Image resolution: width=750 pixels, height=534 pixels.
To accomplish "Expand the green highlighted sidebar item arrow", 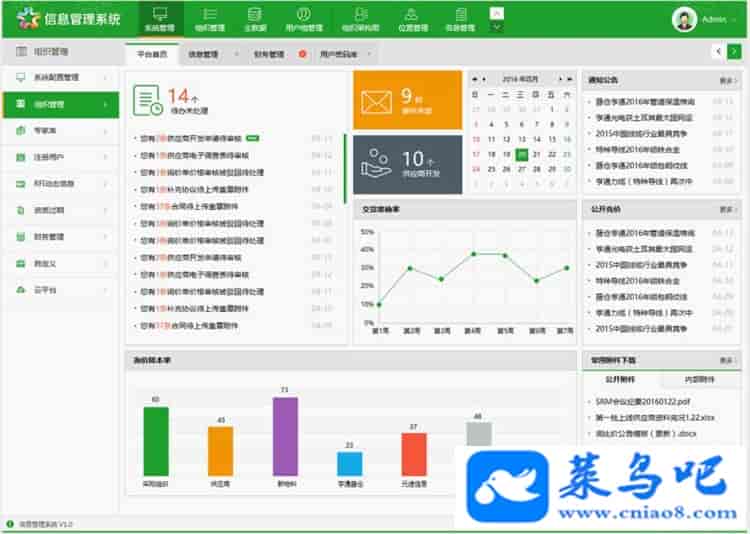I will tap(105, 104).
